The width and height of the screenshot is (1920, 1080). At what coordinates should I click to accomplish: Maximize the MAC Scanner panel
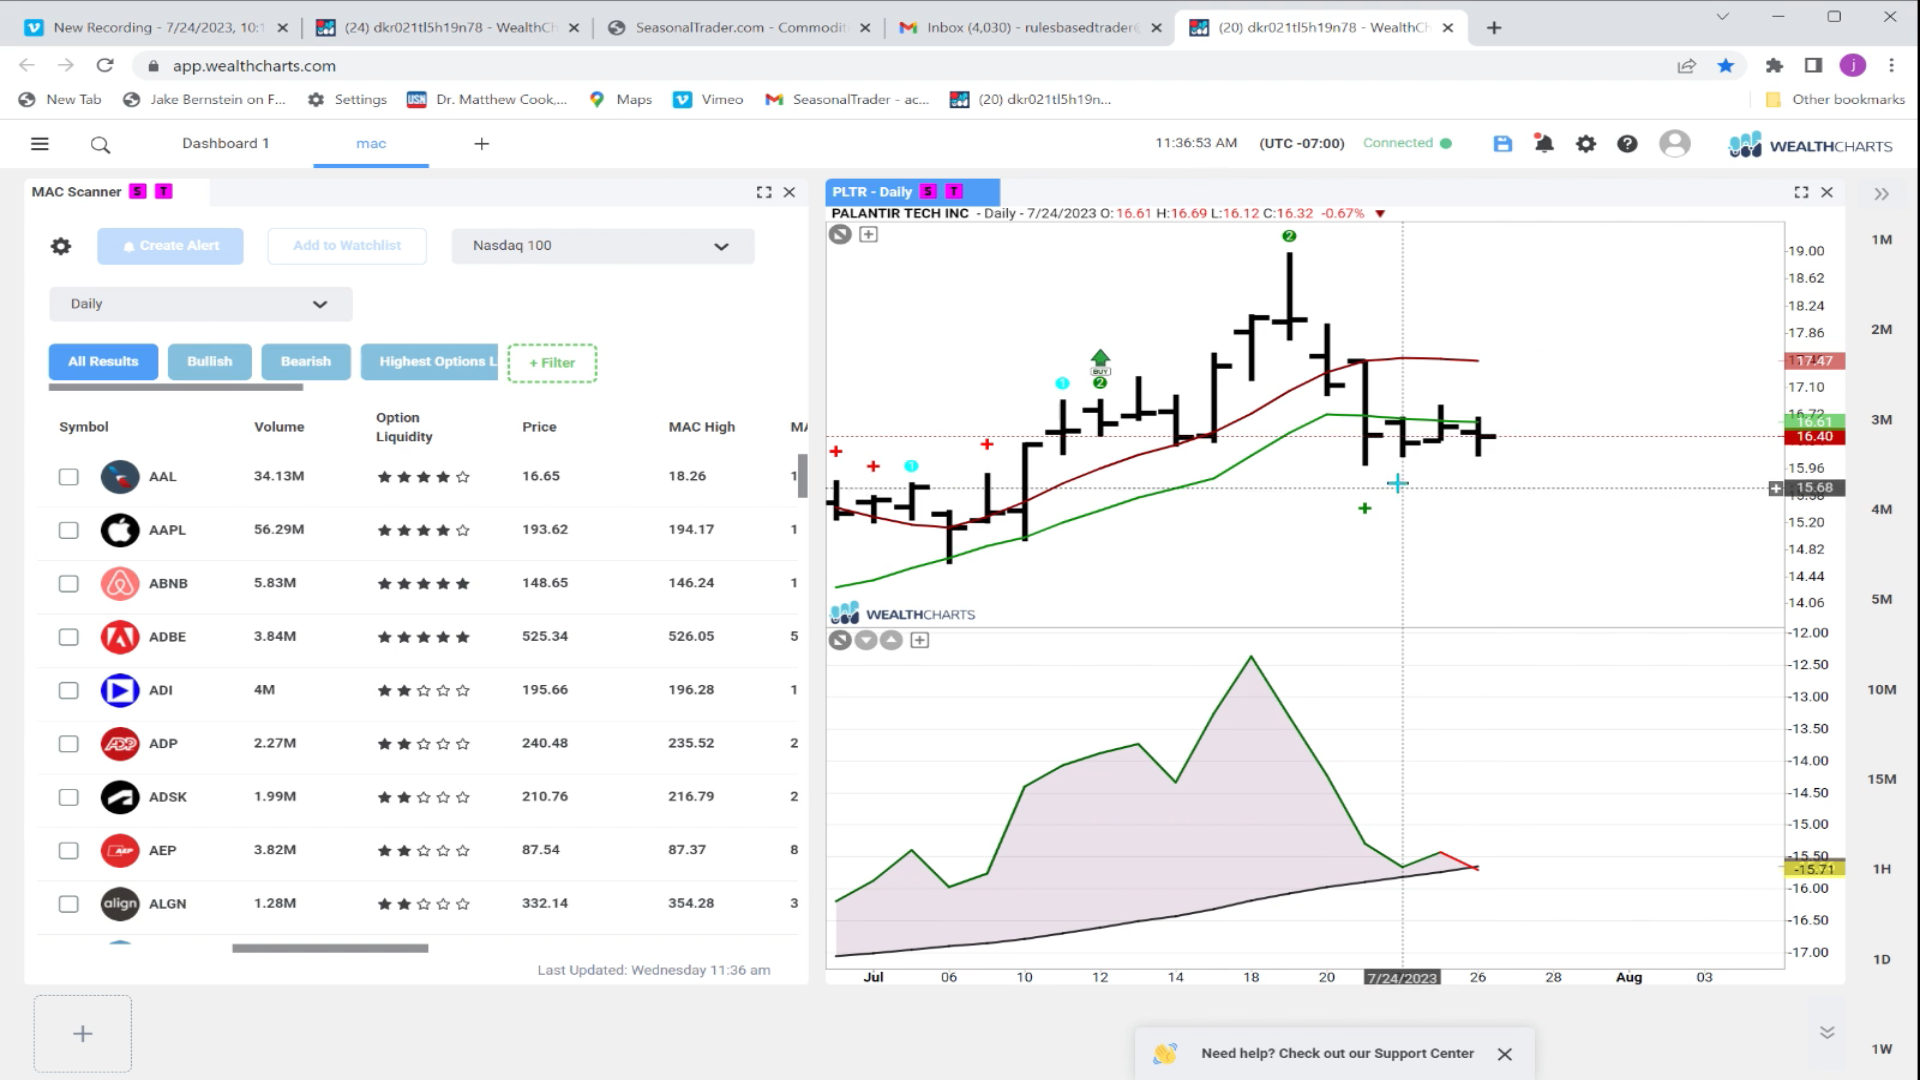764,192
